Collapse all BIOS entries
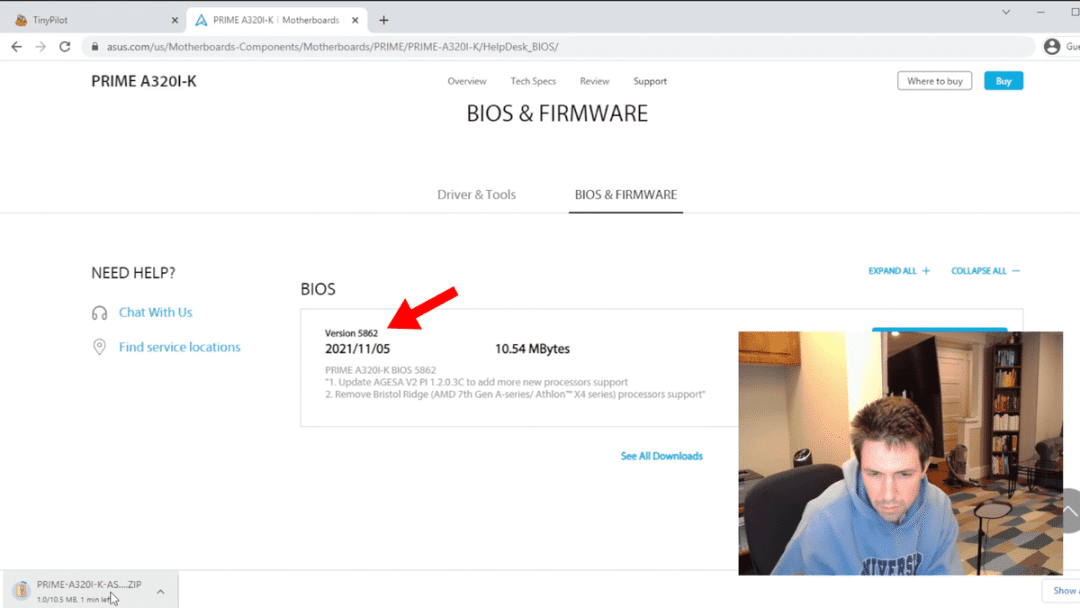 click(x=985, y=271)
